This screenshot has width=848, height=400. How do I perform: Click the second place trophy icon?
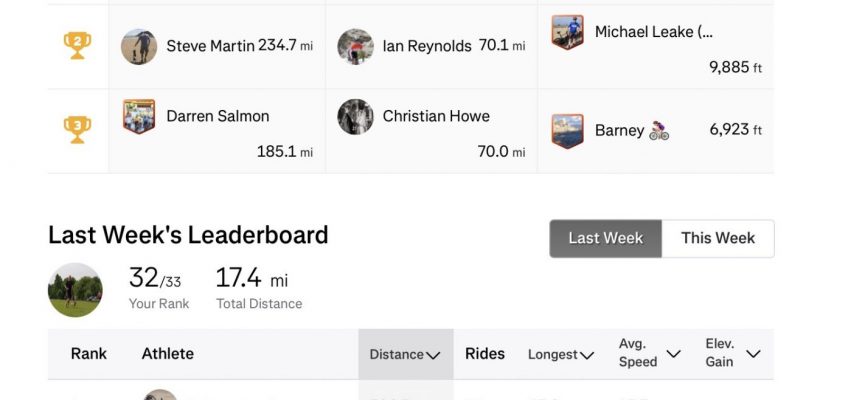pyautogui.click(x=77, y=45)
